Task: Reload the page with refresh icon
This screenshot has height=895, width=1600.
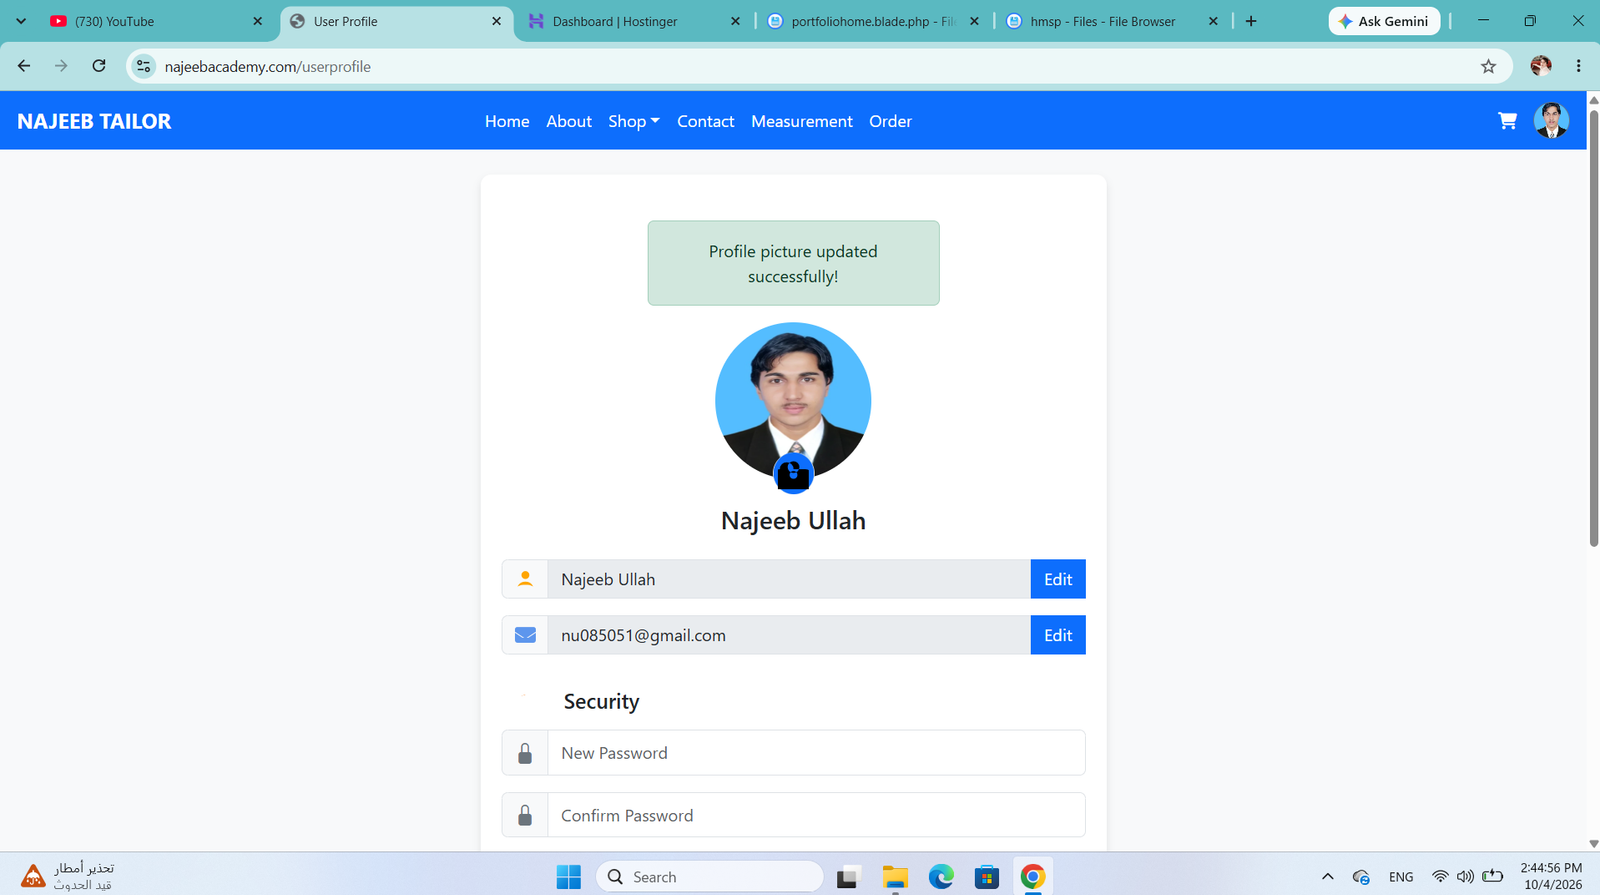Action: [x=99, y=66]
